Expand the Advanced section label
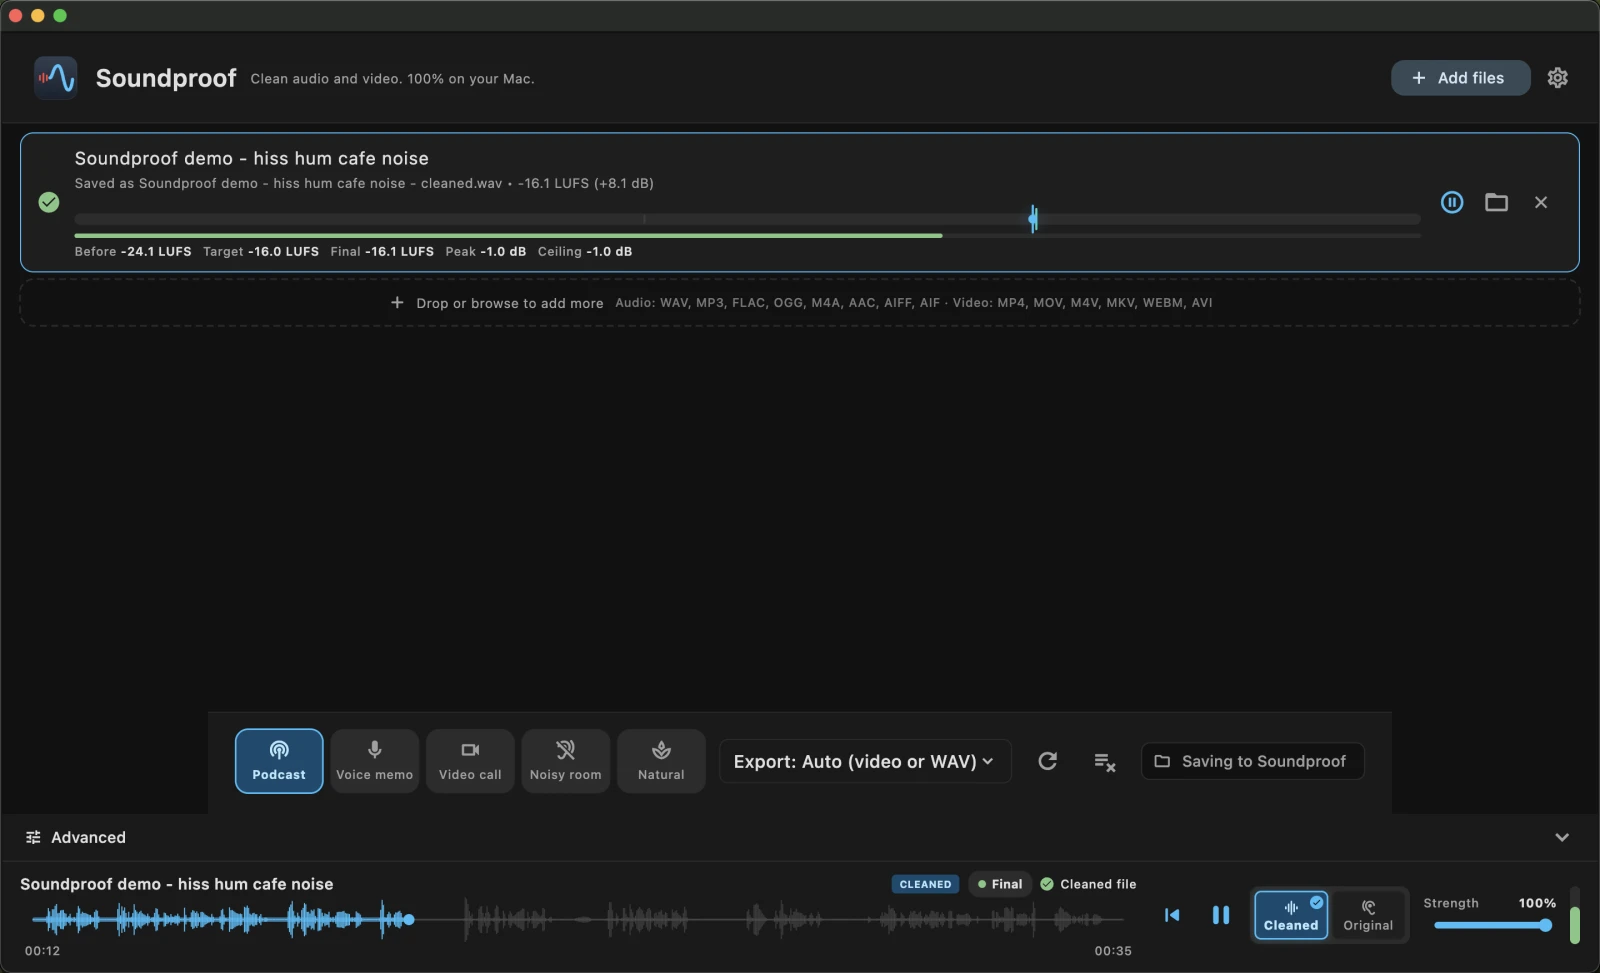This screenshot has height=973, width=1600. tap(88, 837)
